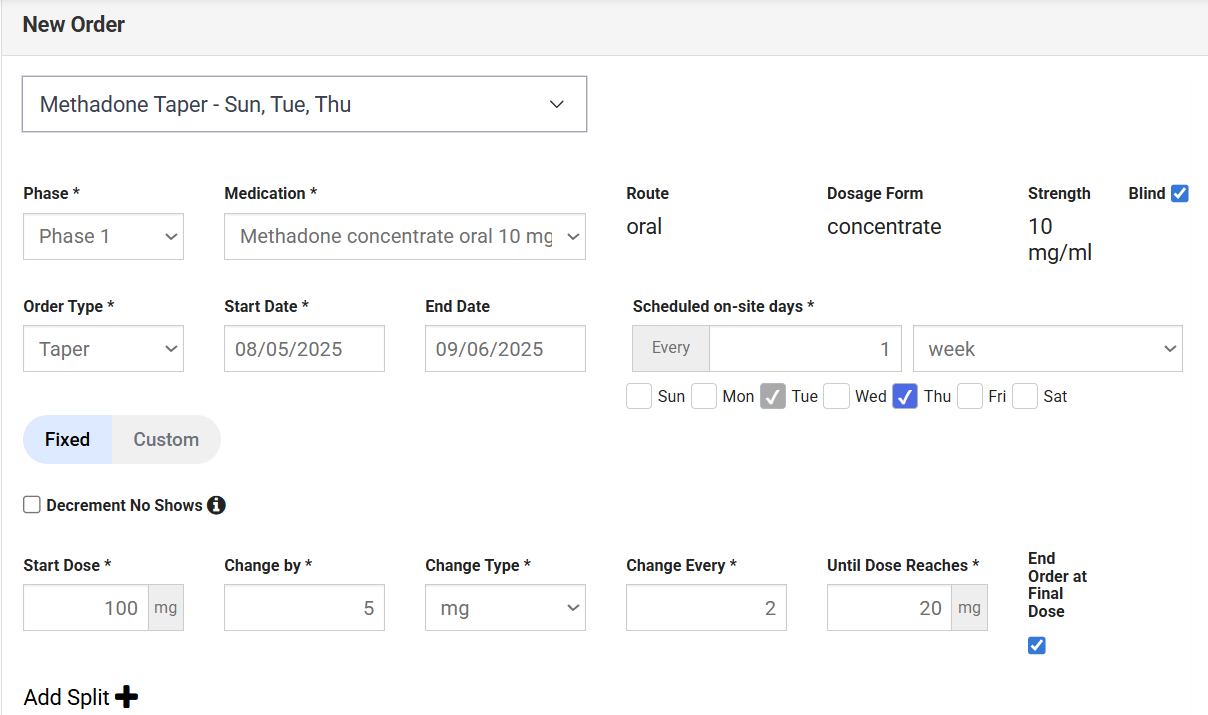Open the Change Type mg dropdown
Screen dimensions: 1208x715
click(x=505, y=608)
